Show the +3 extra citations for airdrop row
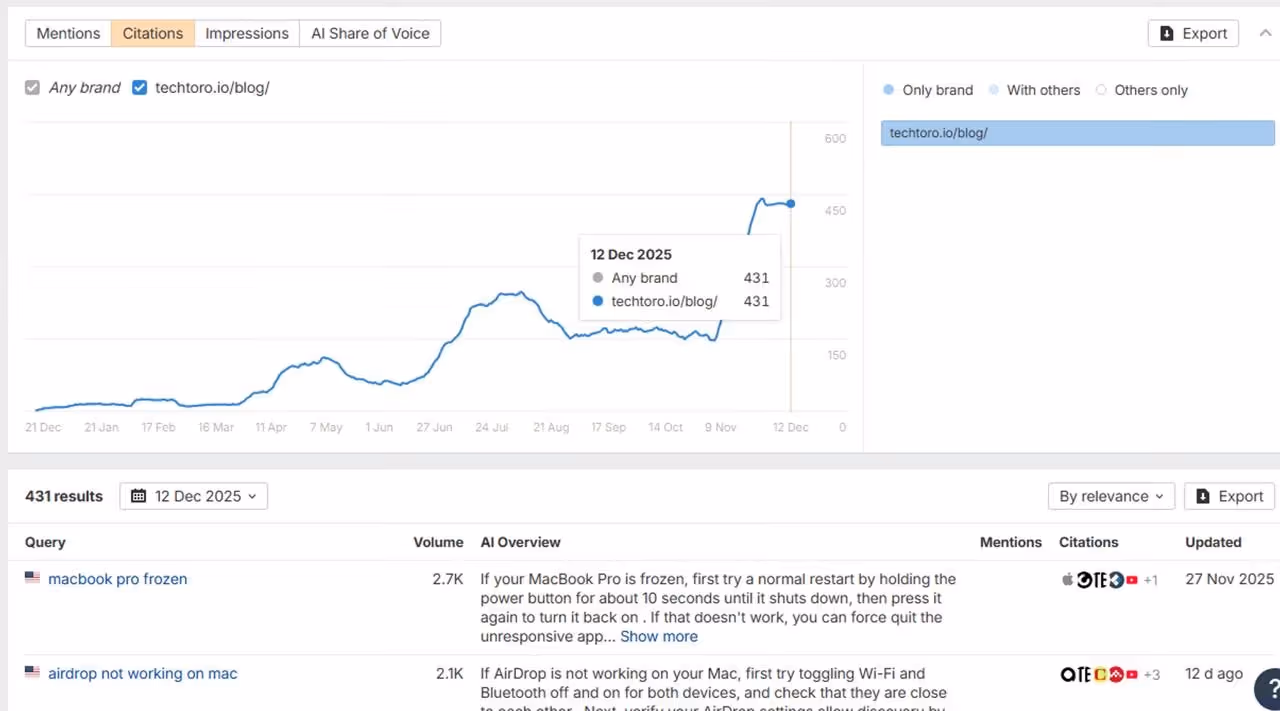This screenshot has height=711, width=1280. [x=1151, y=675]
